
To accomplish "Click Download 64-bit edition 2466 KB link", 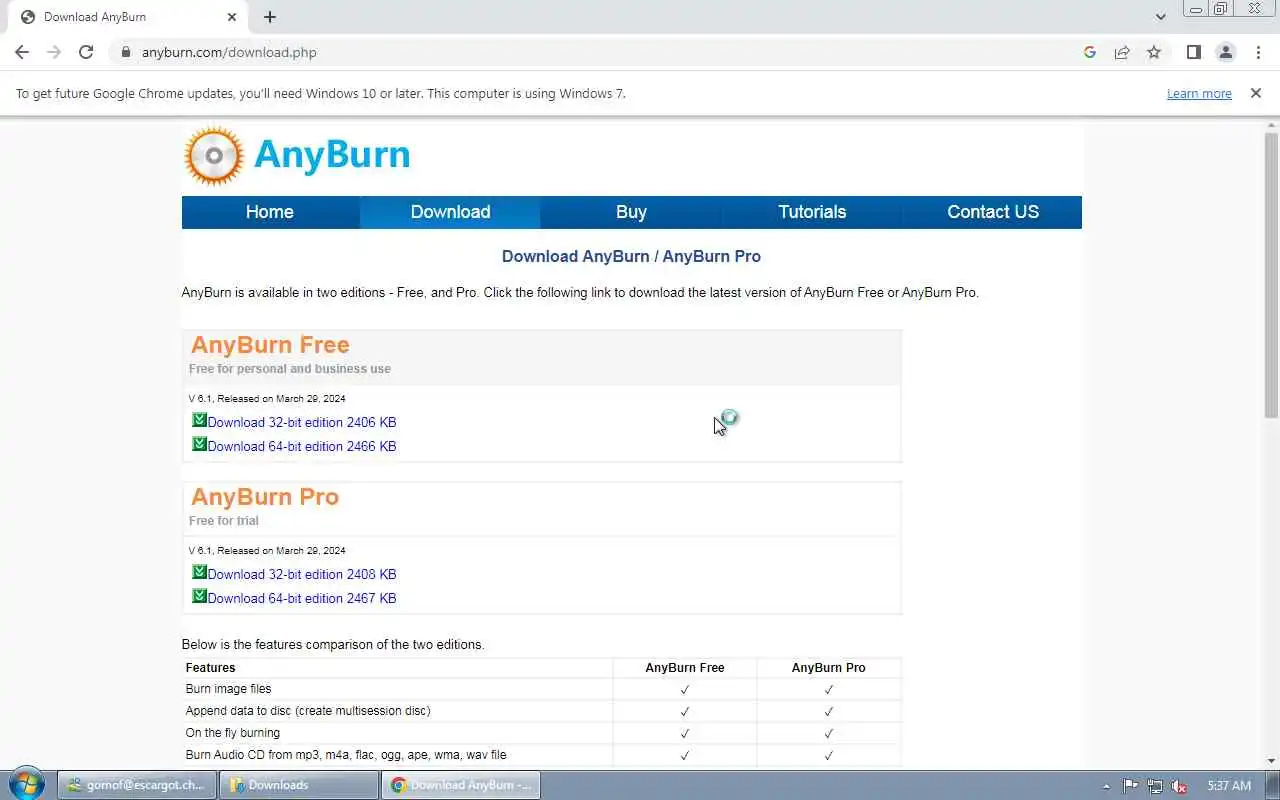I will (302, 446).
